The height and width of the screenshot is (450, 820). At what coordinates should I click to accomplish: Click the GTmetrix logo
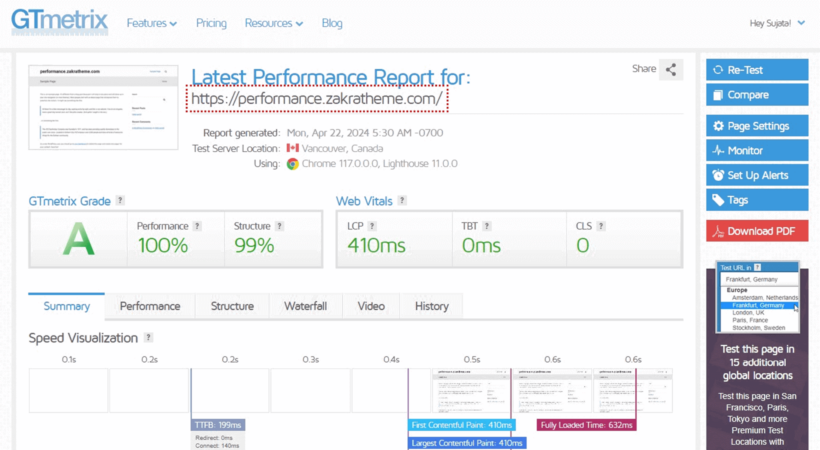click(x=60, y=22)
